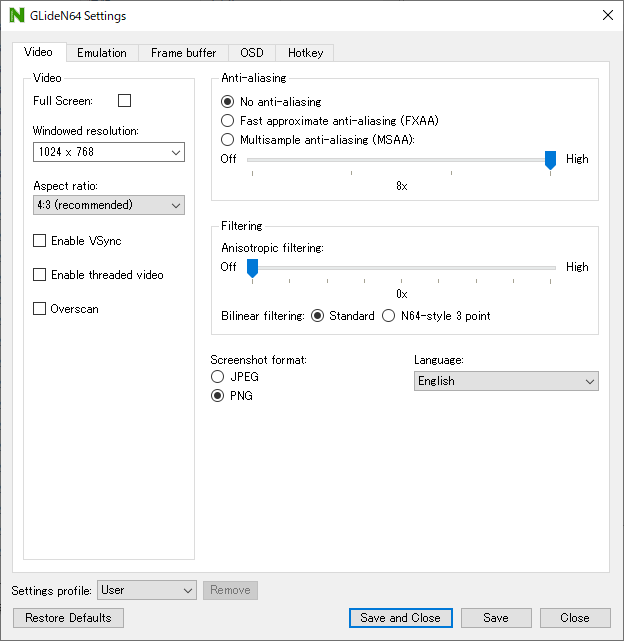Enable the Full Screen checkbox
Screen dimensions: 624x641
pyautogui.click(x=125, y=101)
